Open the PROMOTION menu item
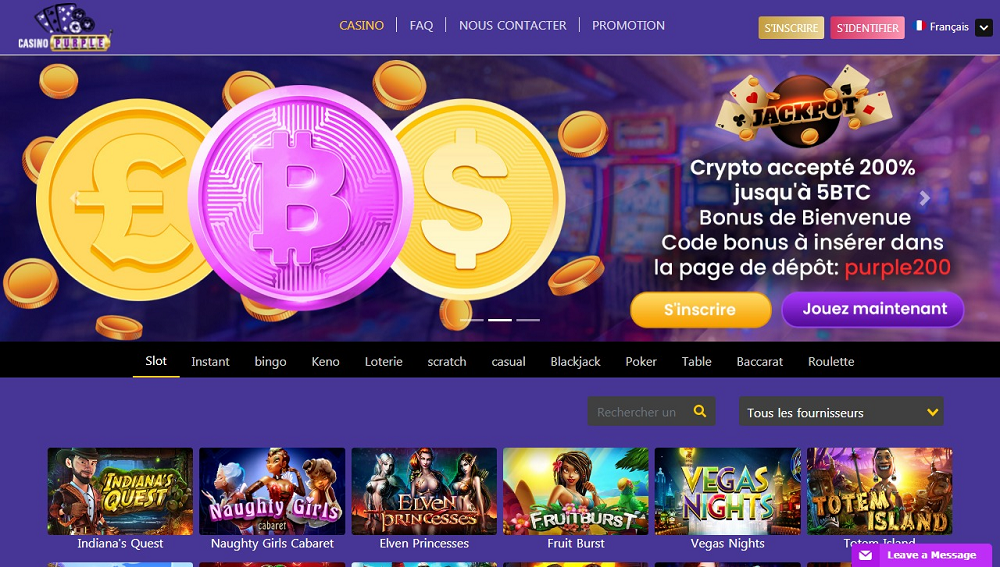This screenshot has height=567, width=1000. 628,26
